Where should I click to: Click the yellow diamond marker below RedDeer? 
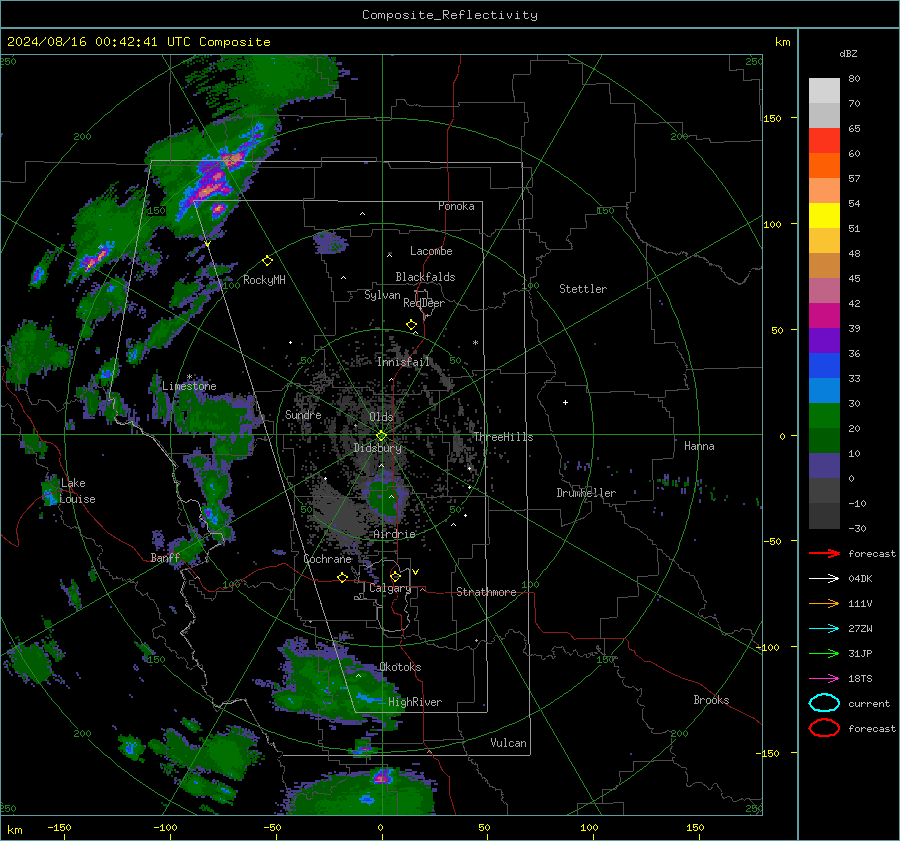click(x=411, y=325)
